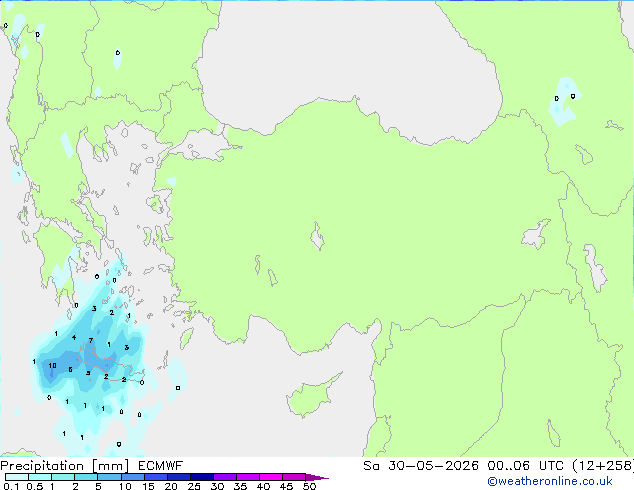Click the '10' precipitation value west of Crete
Screen dimensions: 634x490
click(x=52, y=365)
